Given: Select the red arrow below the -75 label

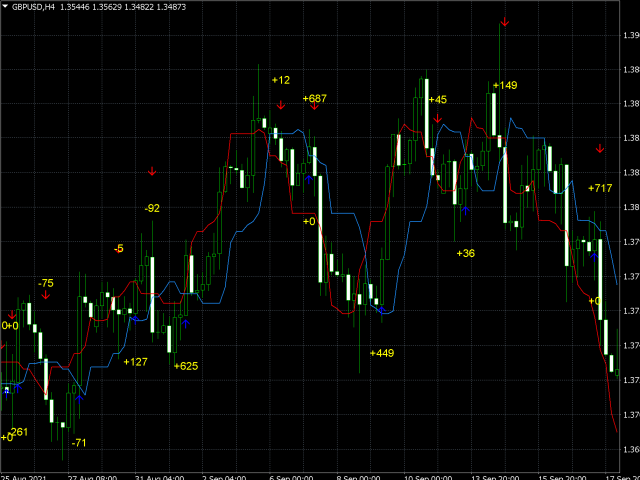Looking at the screenshot, I should [45, 296].
